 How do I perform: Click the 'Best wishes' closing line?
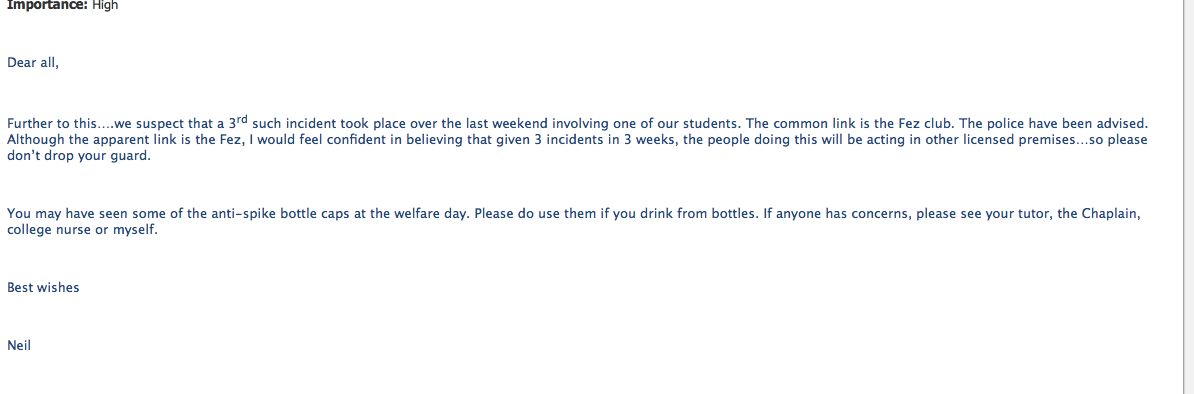43,288
